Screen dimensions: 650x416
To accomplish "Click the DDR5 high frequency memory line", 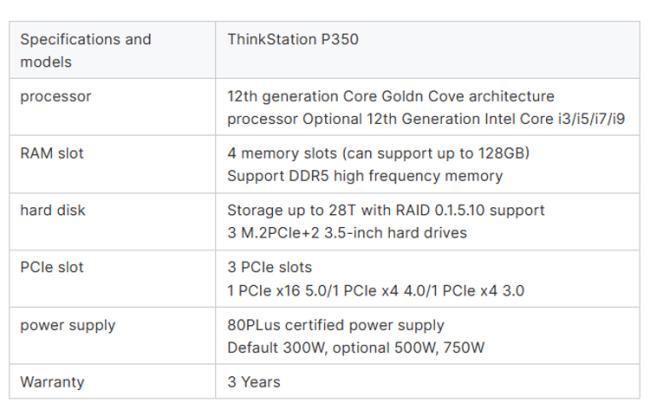I will point(365,176).
